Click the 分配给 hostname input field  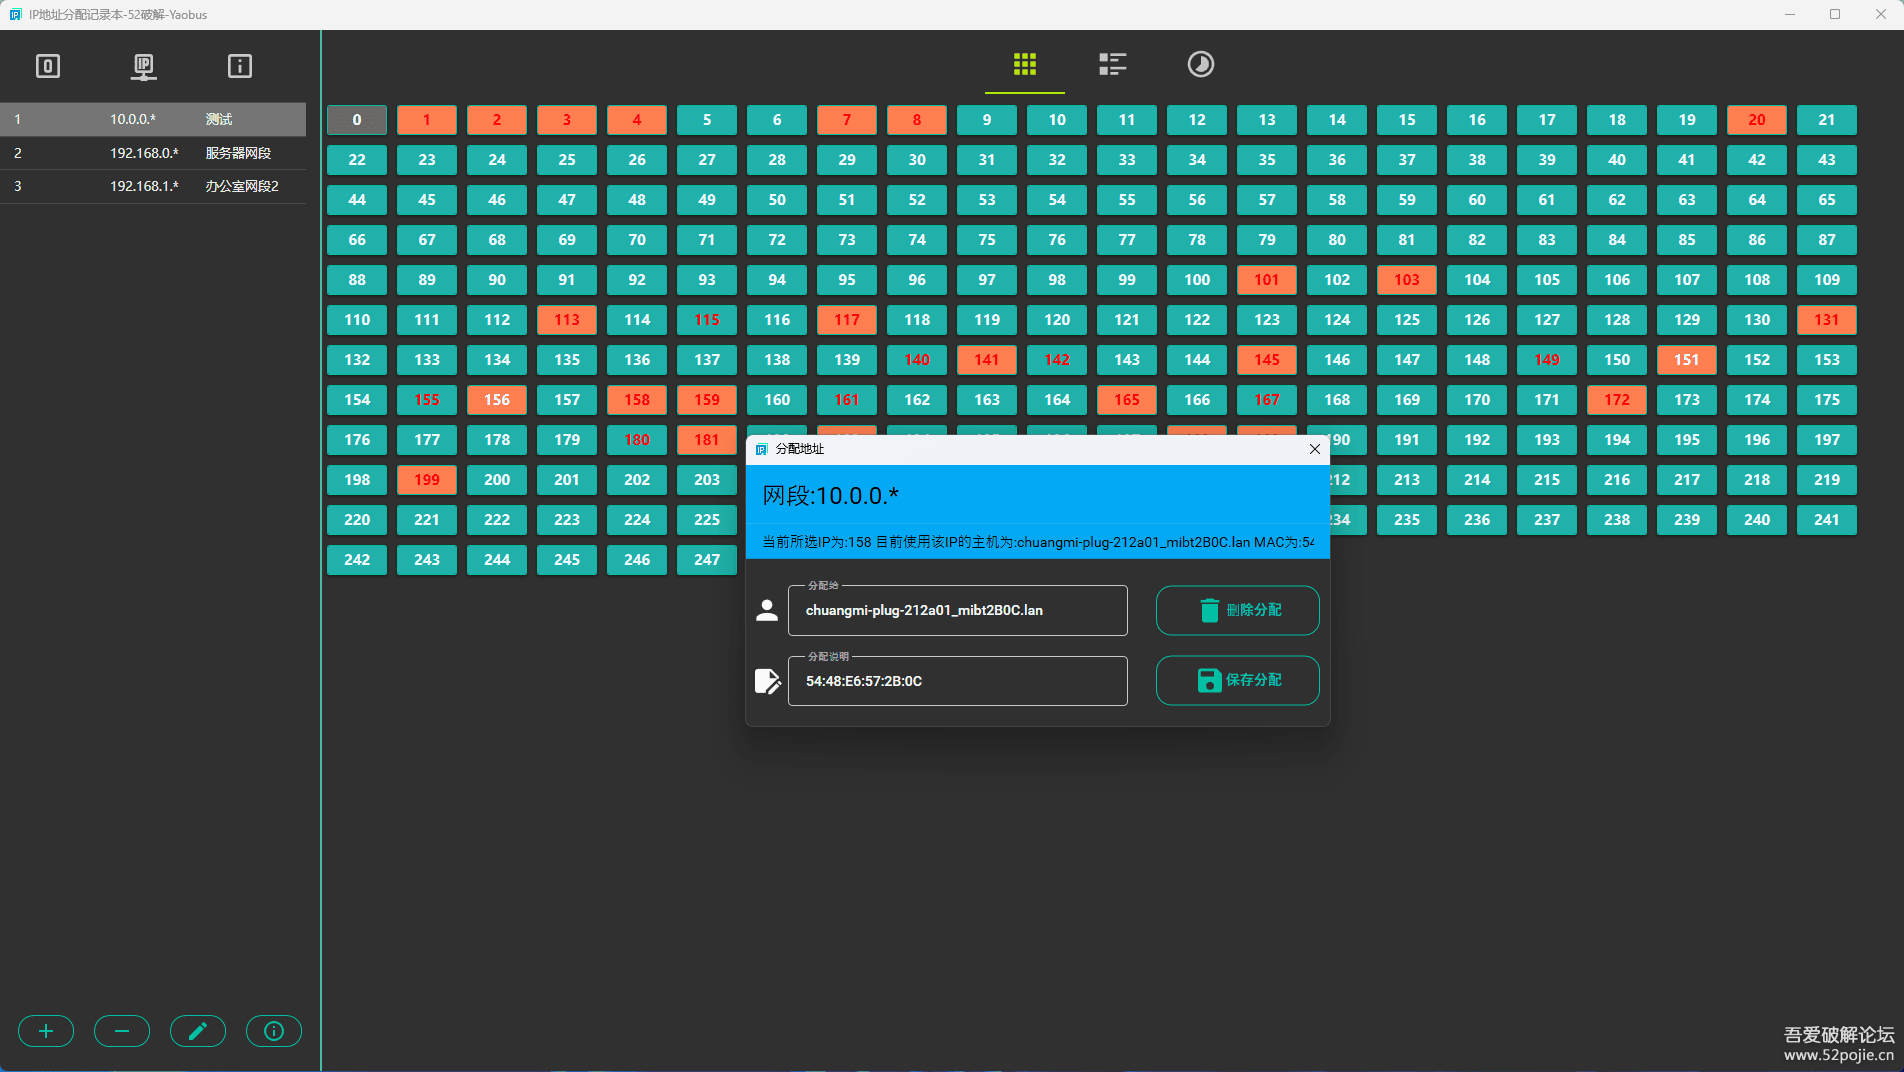click(x=957, y=611)
